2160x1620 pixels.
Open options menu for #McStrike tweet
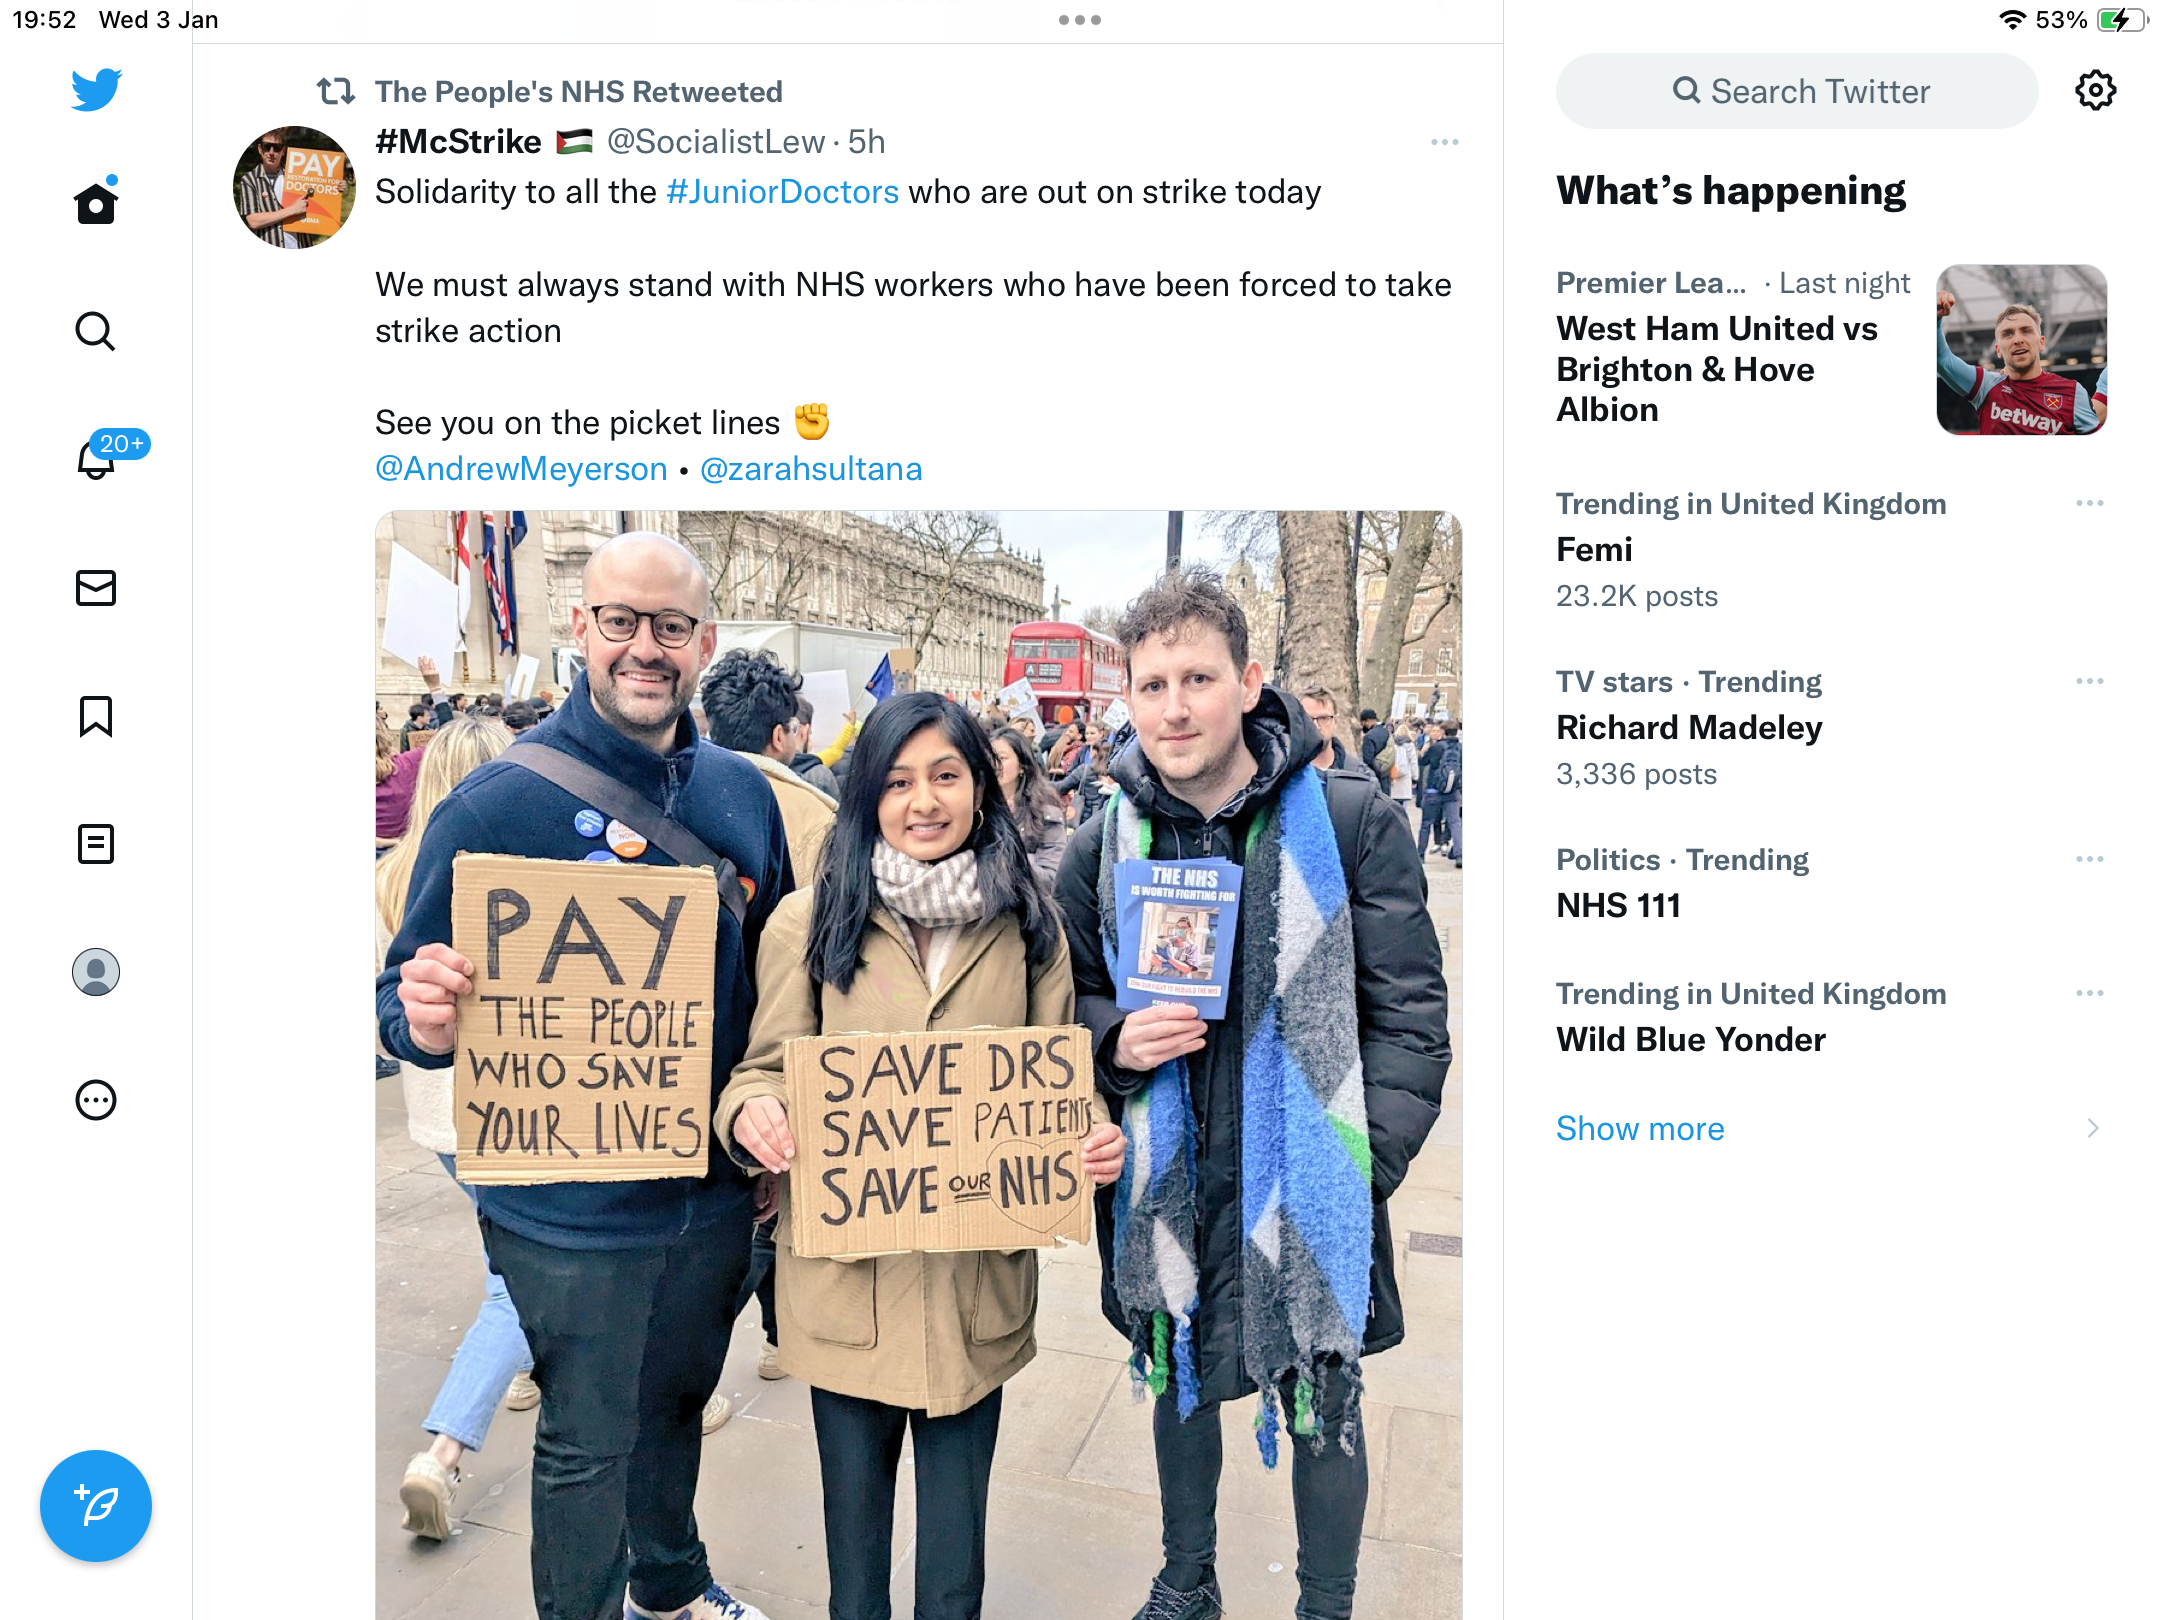tap(1445, 142)
